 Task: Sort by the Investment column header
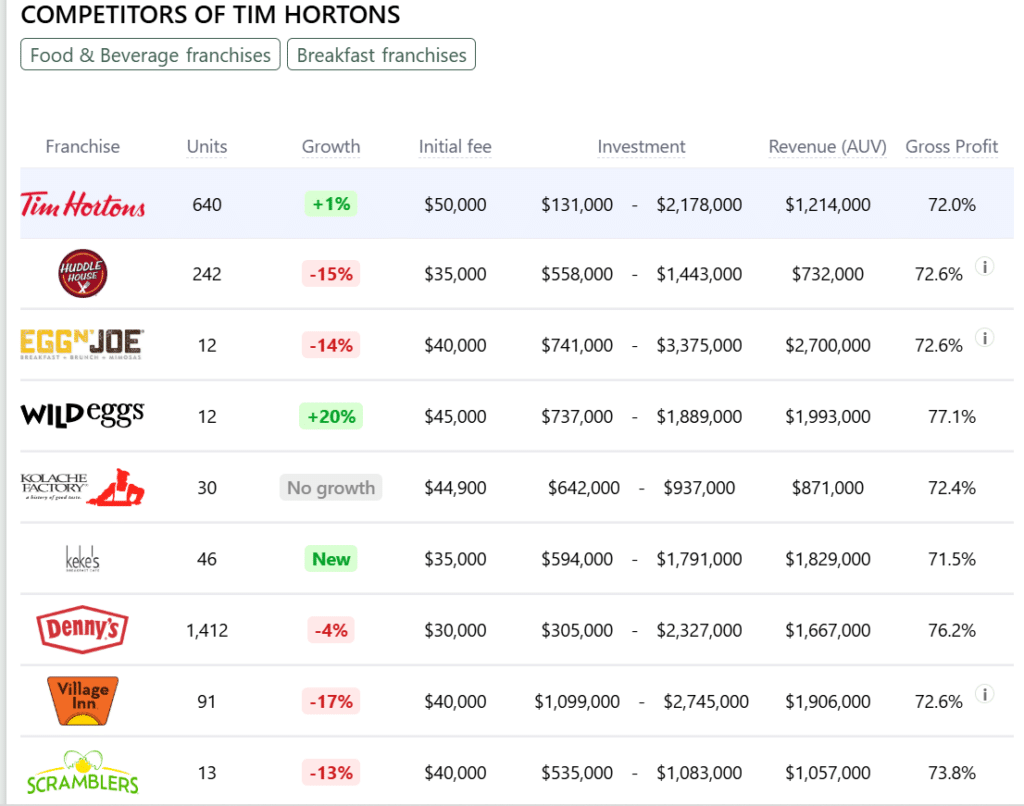click(x=641, y=146)
